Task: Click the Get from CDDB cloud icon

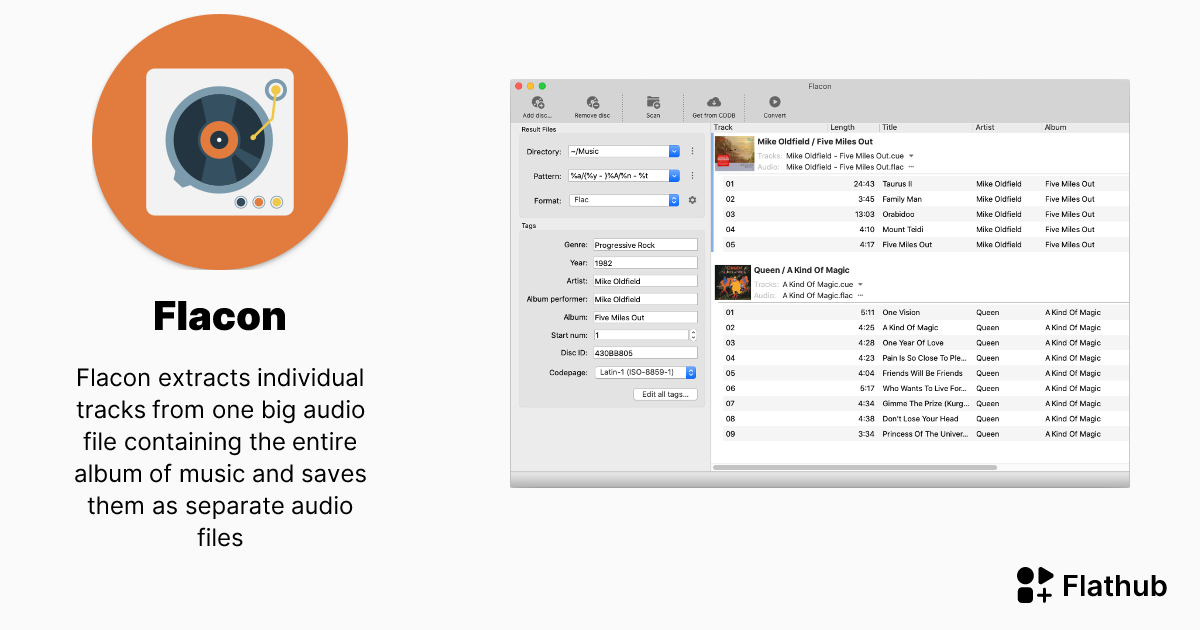Action: (x=713, y=103)
